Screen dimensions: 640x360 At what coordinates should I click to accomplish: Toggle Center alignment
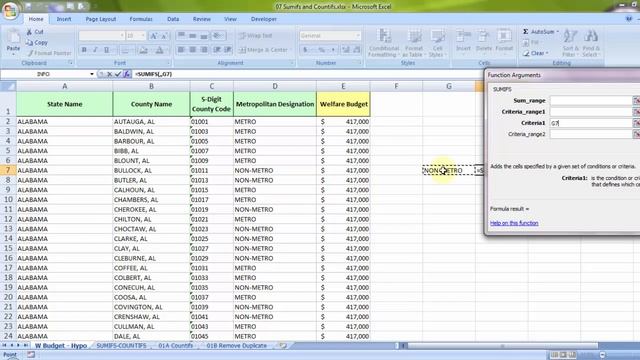coord(193,50)
